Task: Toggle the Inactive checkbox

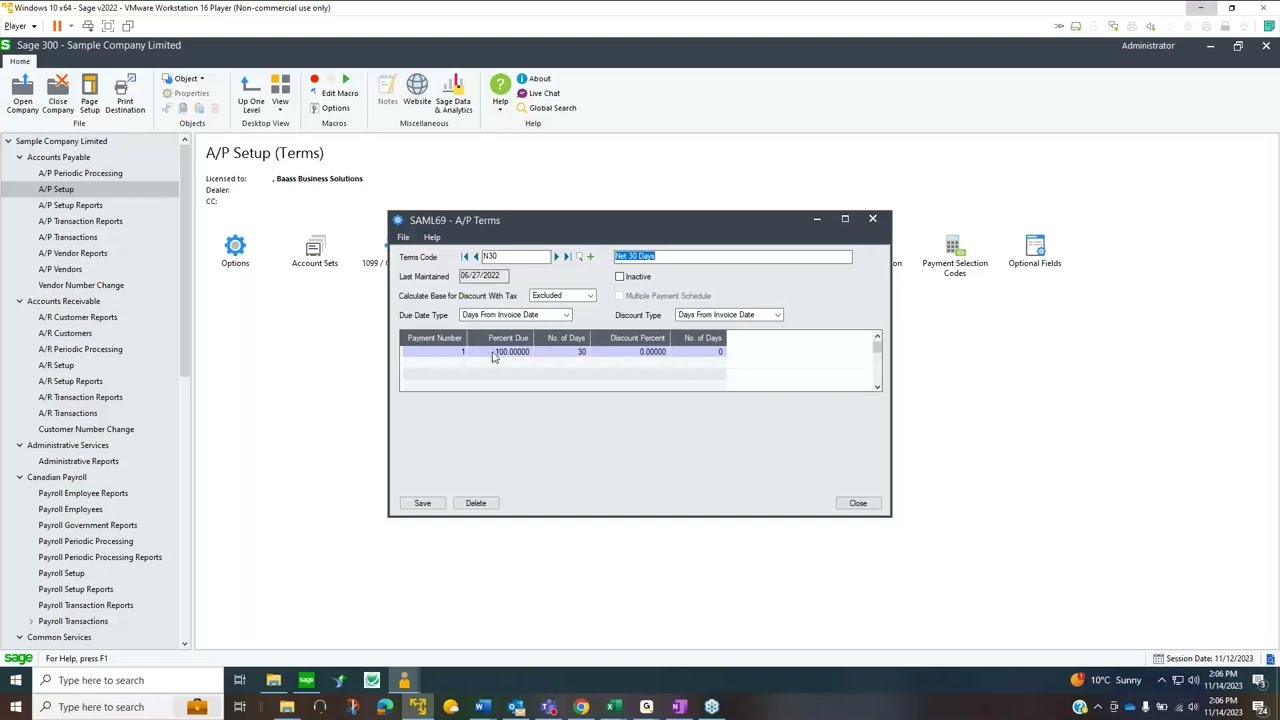Action: (619, 277)
